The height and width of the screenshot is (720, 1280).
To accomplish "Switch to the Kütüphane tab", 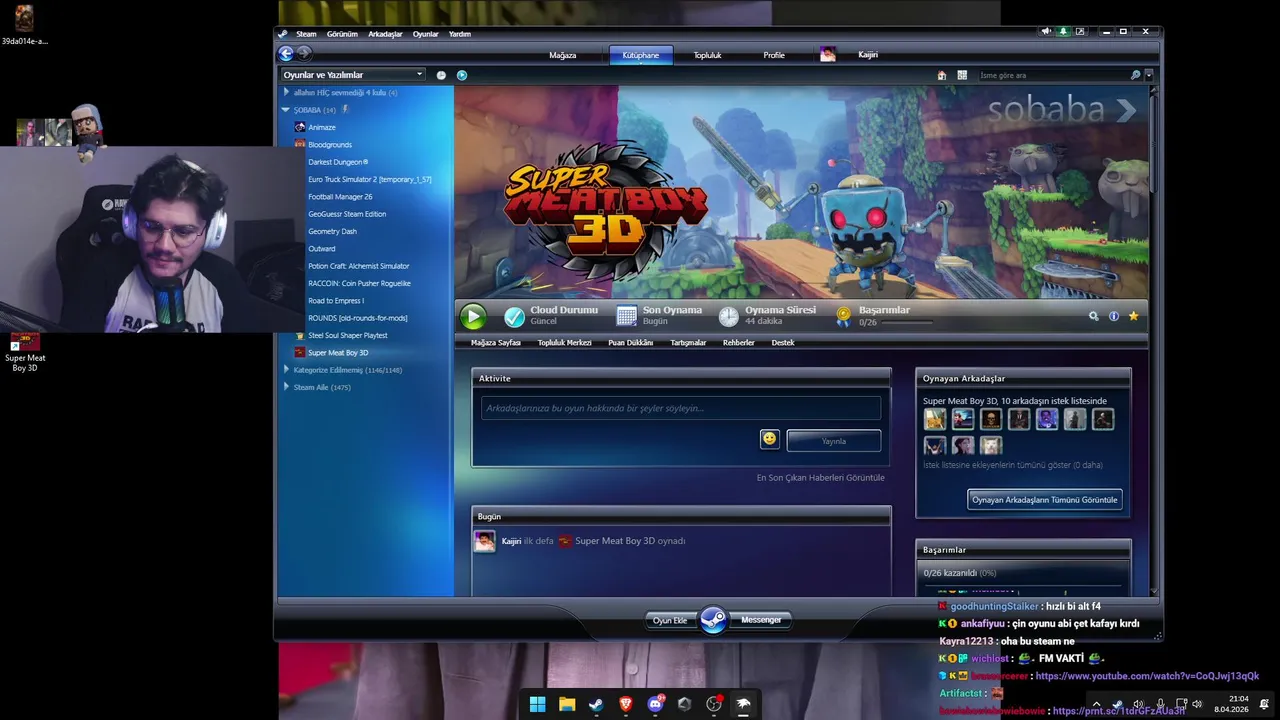I will 641,55.
